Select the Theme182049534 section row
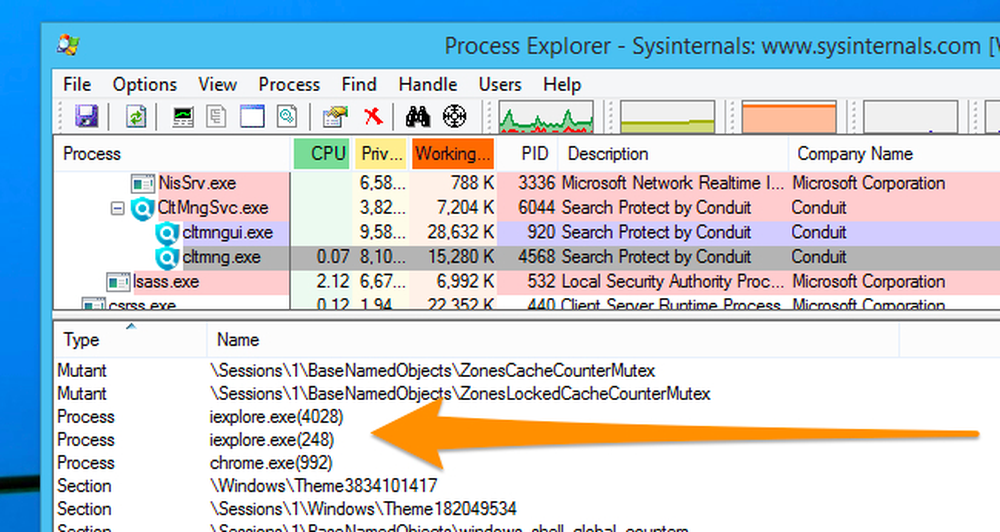 coord(527,508)
